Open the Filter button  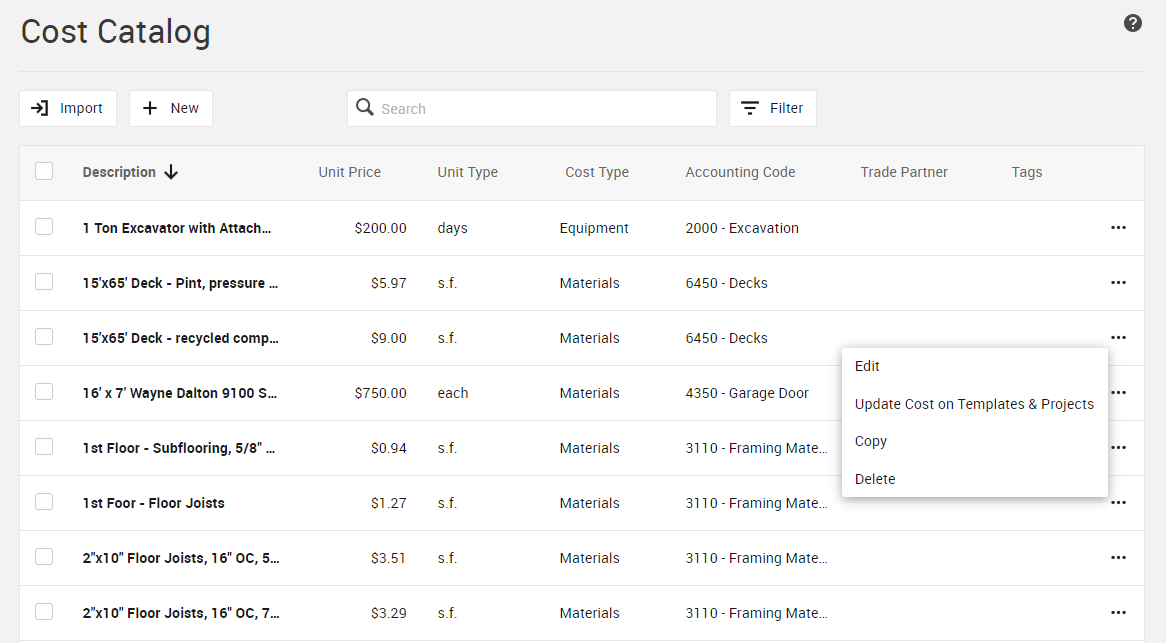(773, 109)
